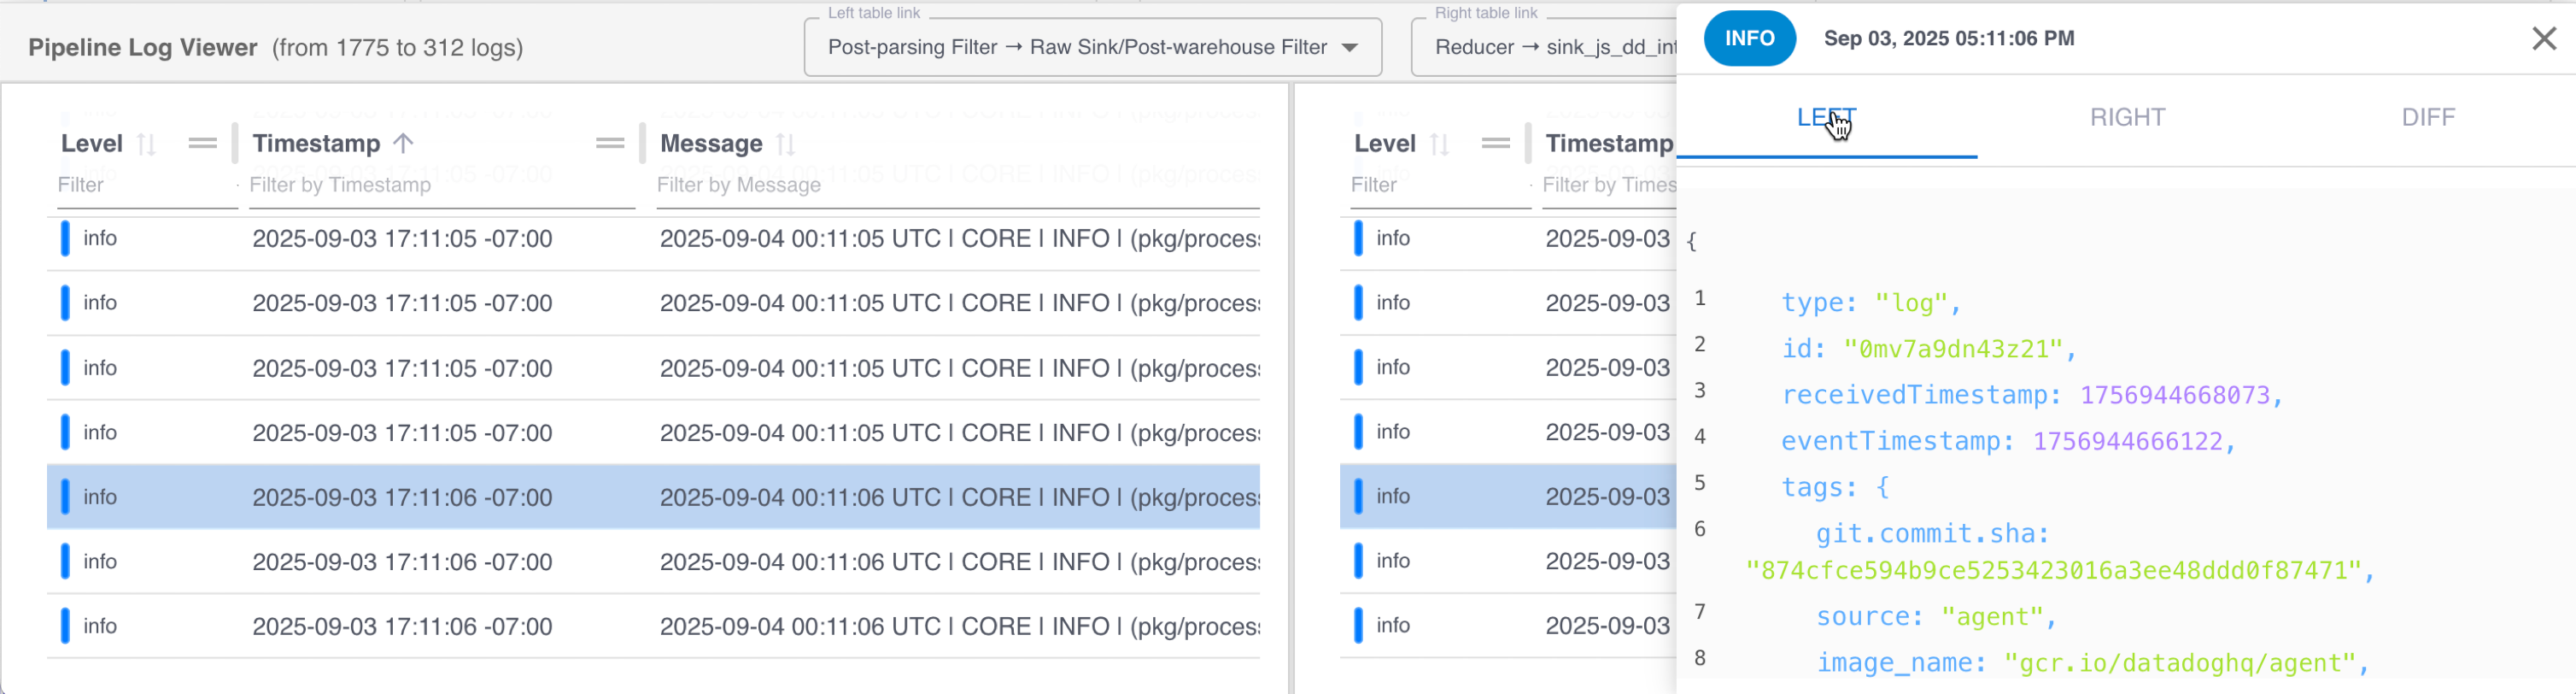The height and width of the screenshot is (694, 2576).
Task: Focus left table Level filter field
Action: click(x=147, y=185)
